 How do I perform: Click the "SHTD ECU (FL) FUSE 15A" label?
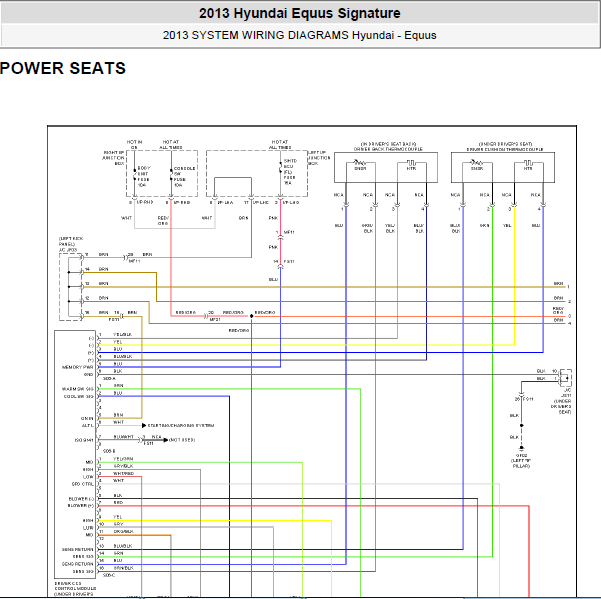[x=290, y=172]
